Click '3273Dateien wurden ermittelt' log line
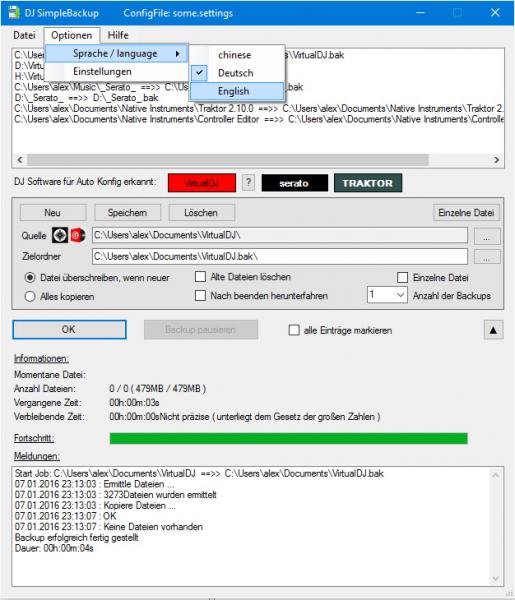This screenshot has height=600, width=515. [x=116, y=495]
